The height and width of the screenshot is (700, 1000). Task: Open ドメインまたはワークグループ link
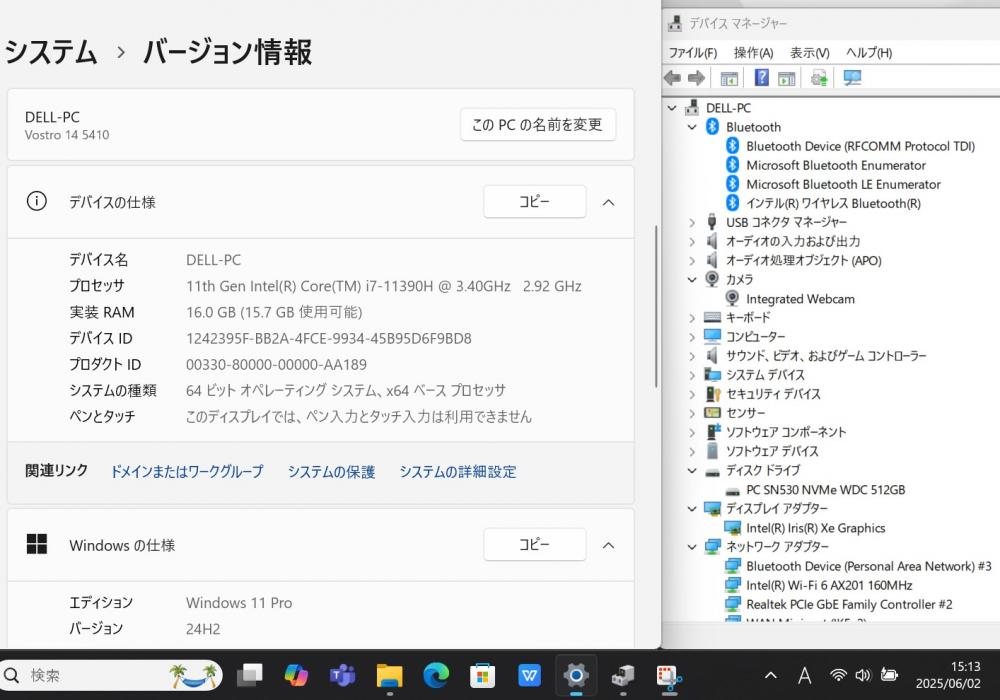[x=187, y=472]
